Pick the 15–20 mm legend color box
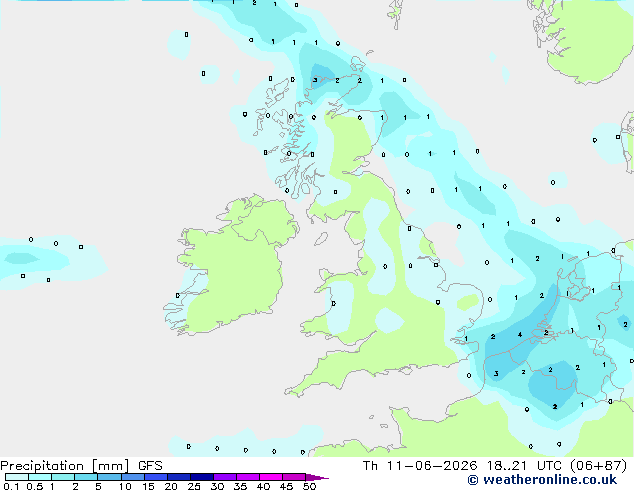This screenshot has height=490, width=634. point(156,477)
